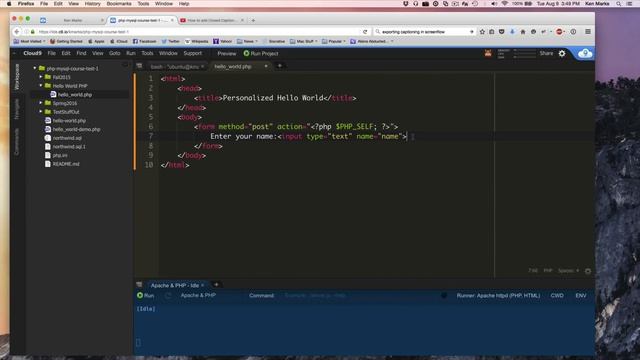Image resolution: width=640 pixels, height=360 pixels.
Task: Open the Cloud9 Support menu
Action: [193, 53]
